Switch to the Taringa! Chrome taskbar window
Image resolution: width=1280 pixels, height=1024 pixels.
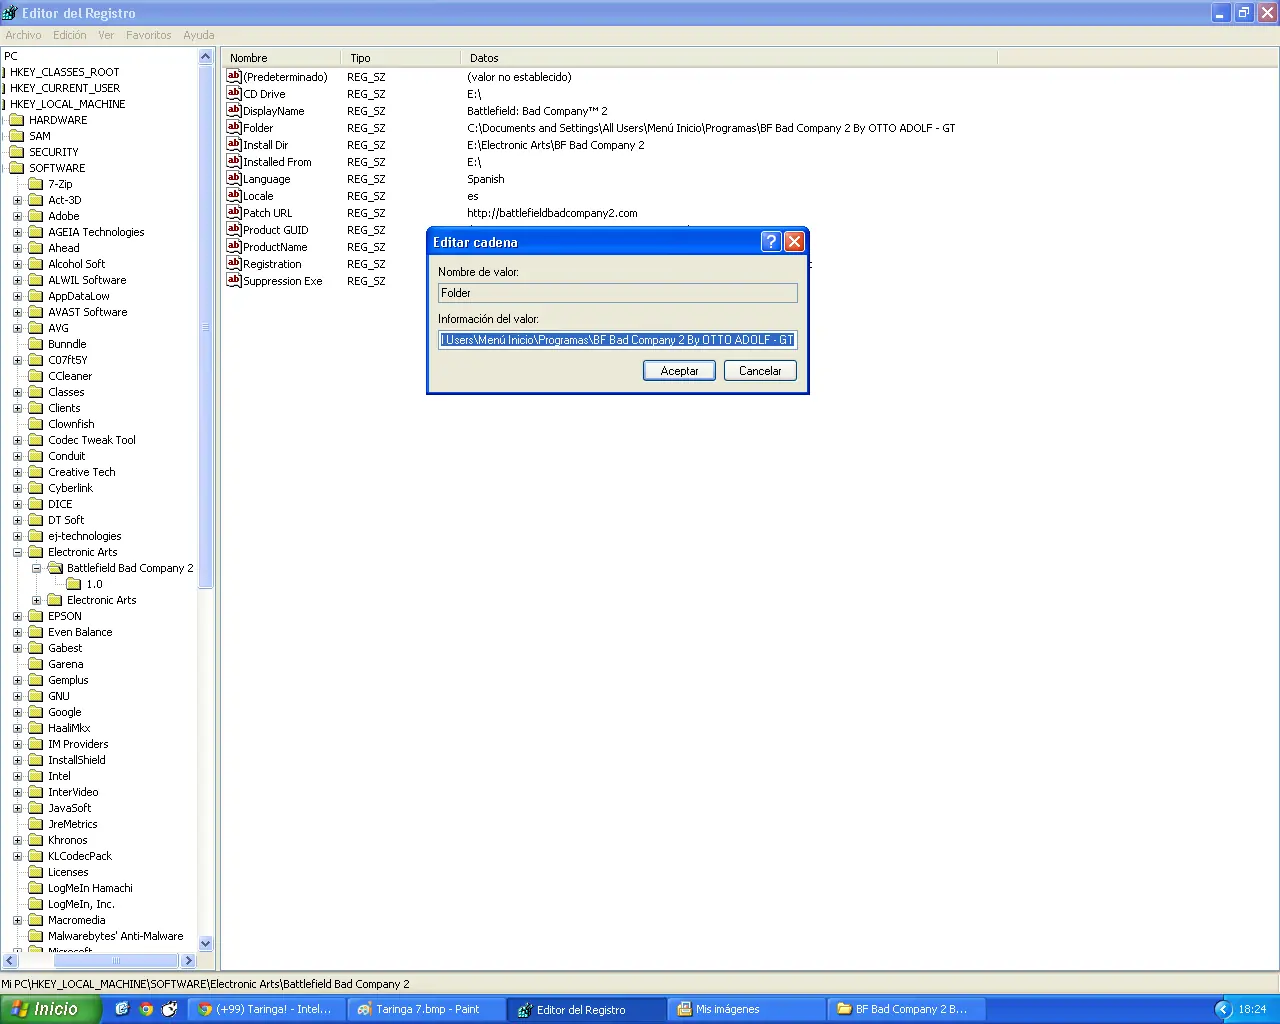pos(268,1009)
